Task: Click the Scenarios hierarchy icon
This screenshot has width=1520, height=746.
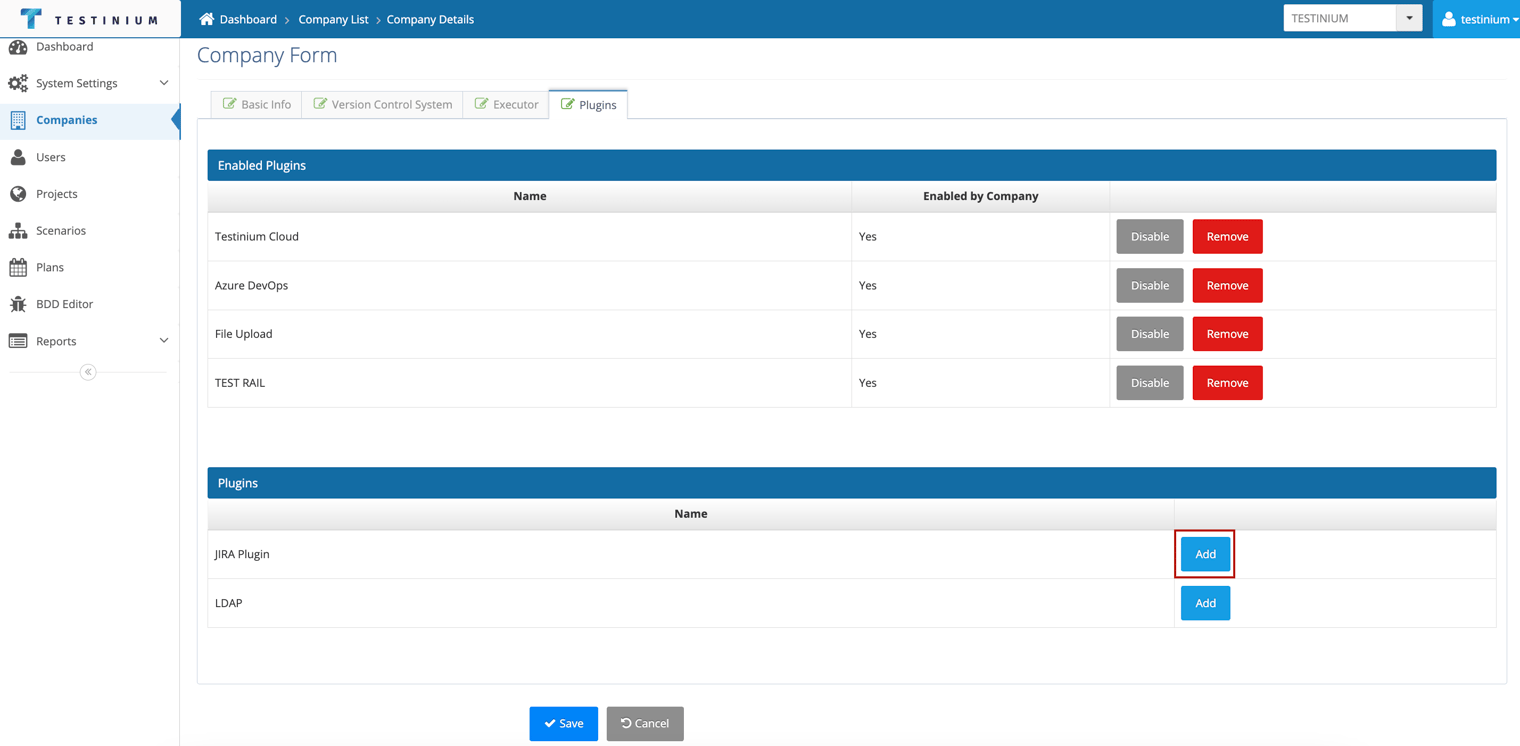Action: click(x=18, y=230)
